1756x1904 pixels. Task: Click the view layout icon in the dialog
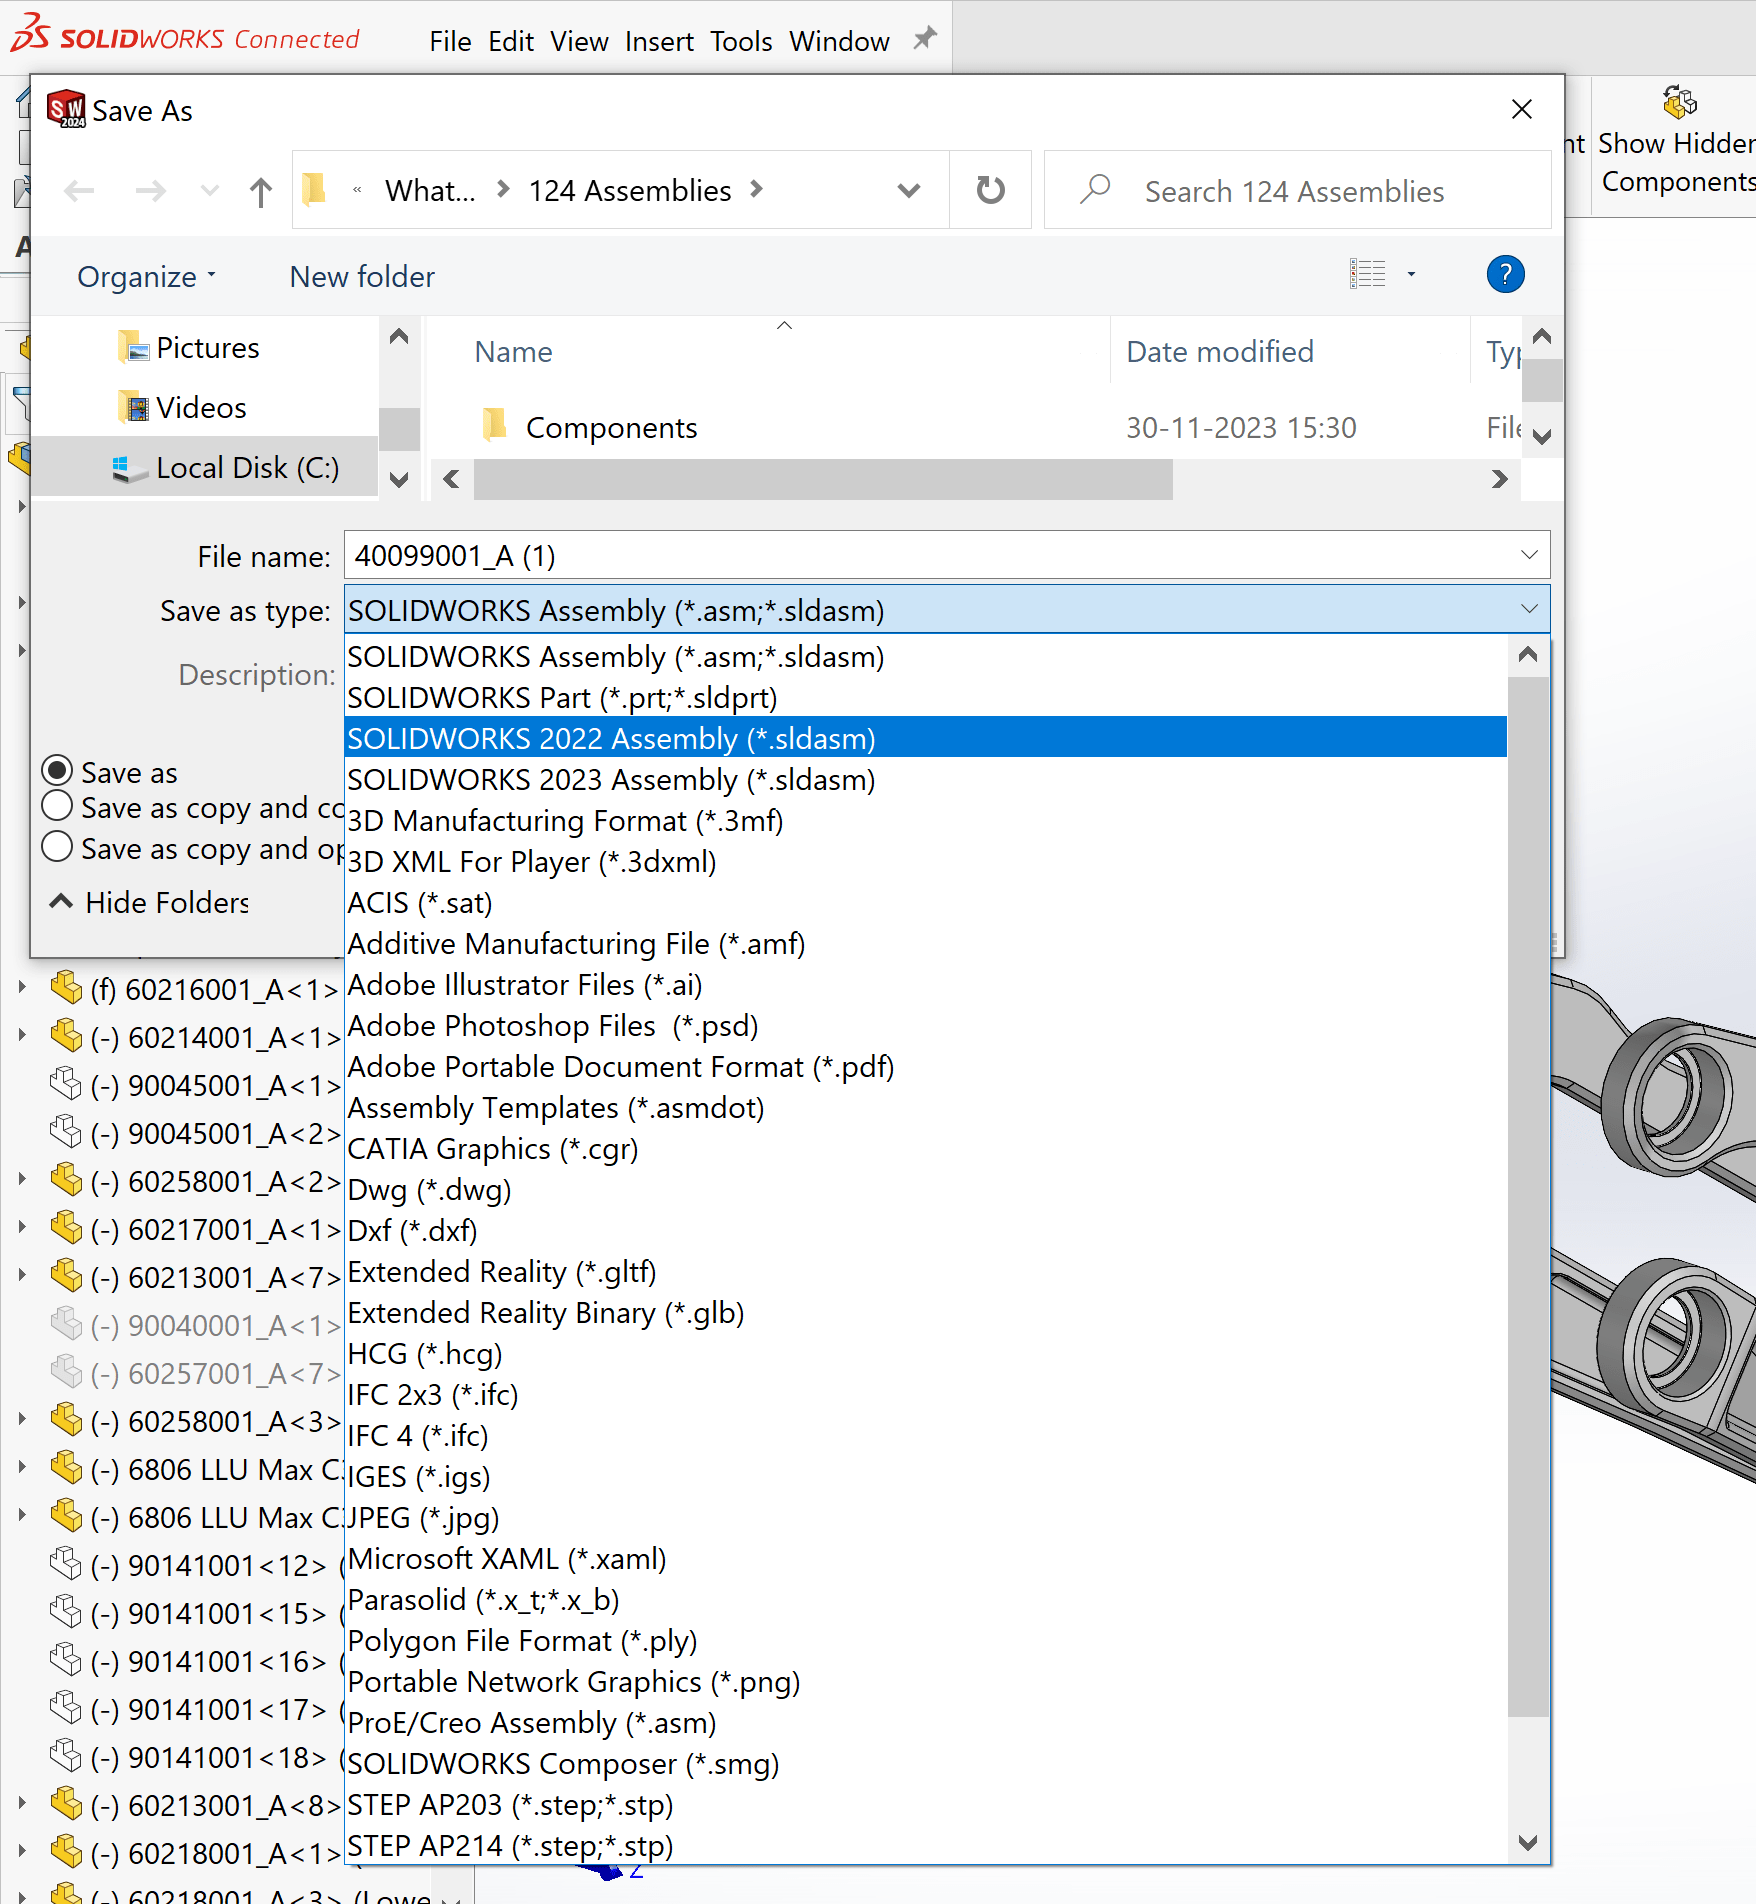click(1368, 274)
